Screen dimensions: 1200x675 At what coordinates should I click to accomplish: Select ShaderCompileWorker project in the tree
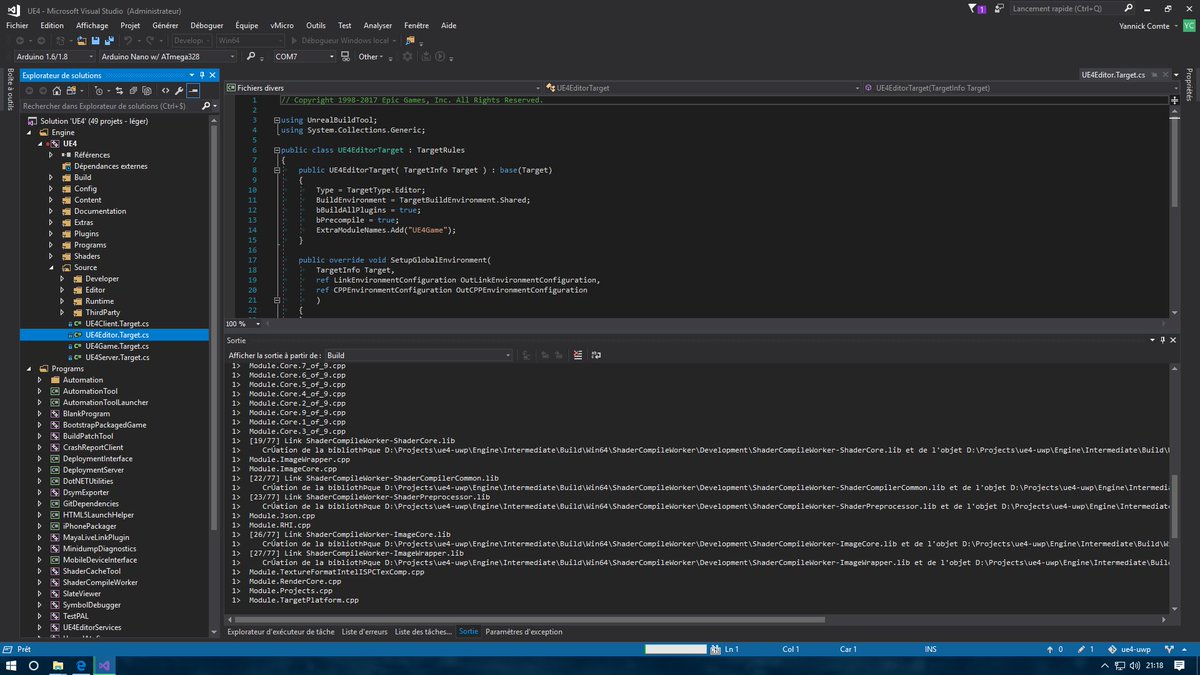tap(100, 582)
